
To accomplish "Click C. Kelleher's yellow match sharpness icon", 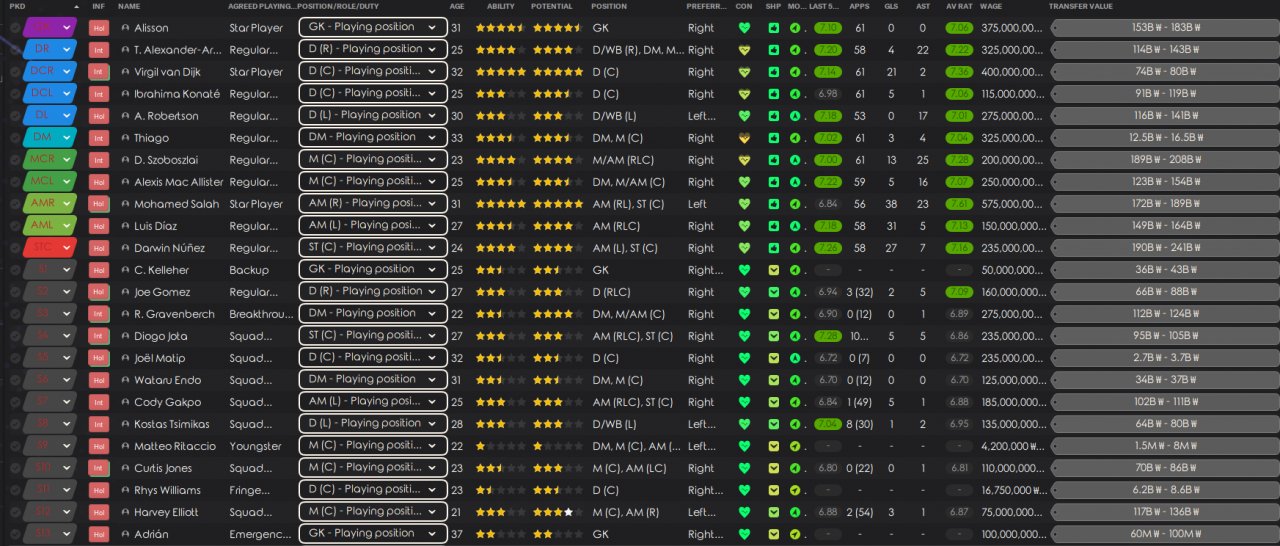I will (x=773, y=270).
